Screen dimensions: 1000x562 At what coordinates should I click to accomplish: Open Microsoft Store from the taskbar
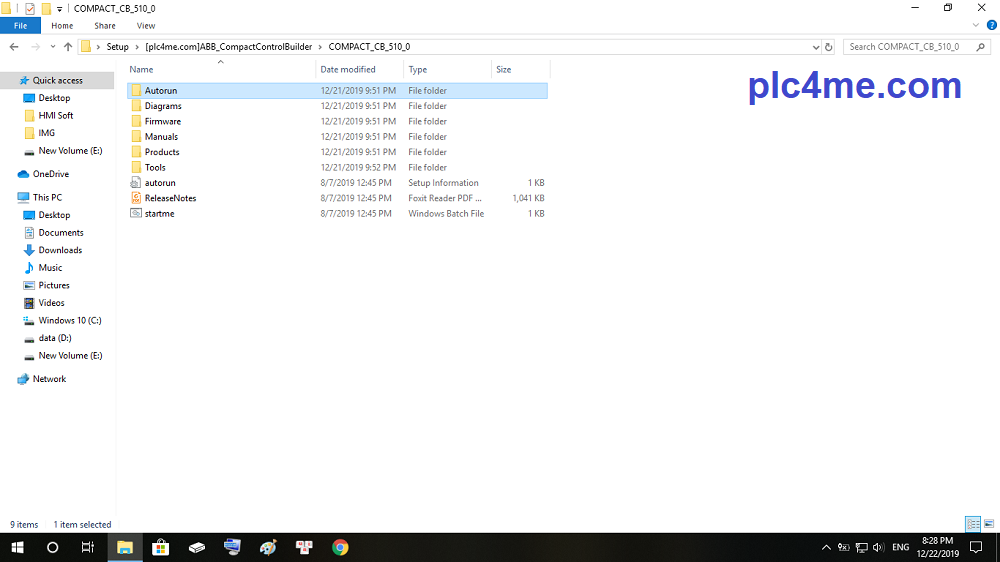click(160, 547)
